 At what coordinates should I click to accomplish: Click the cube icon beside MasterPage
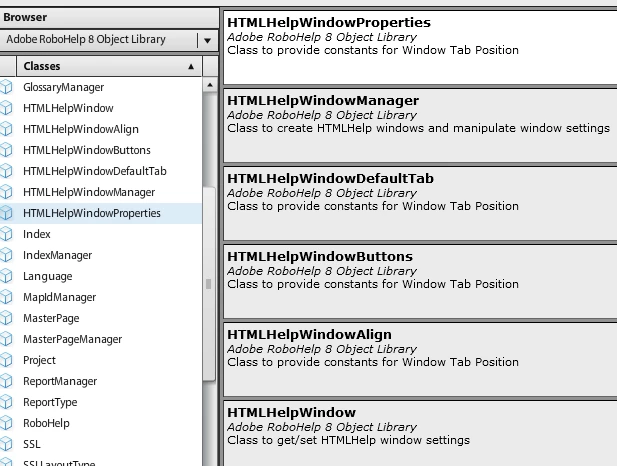click(x=6, y=318)
